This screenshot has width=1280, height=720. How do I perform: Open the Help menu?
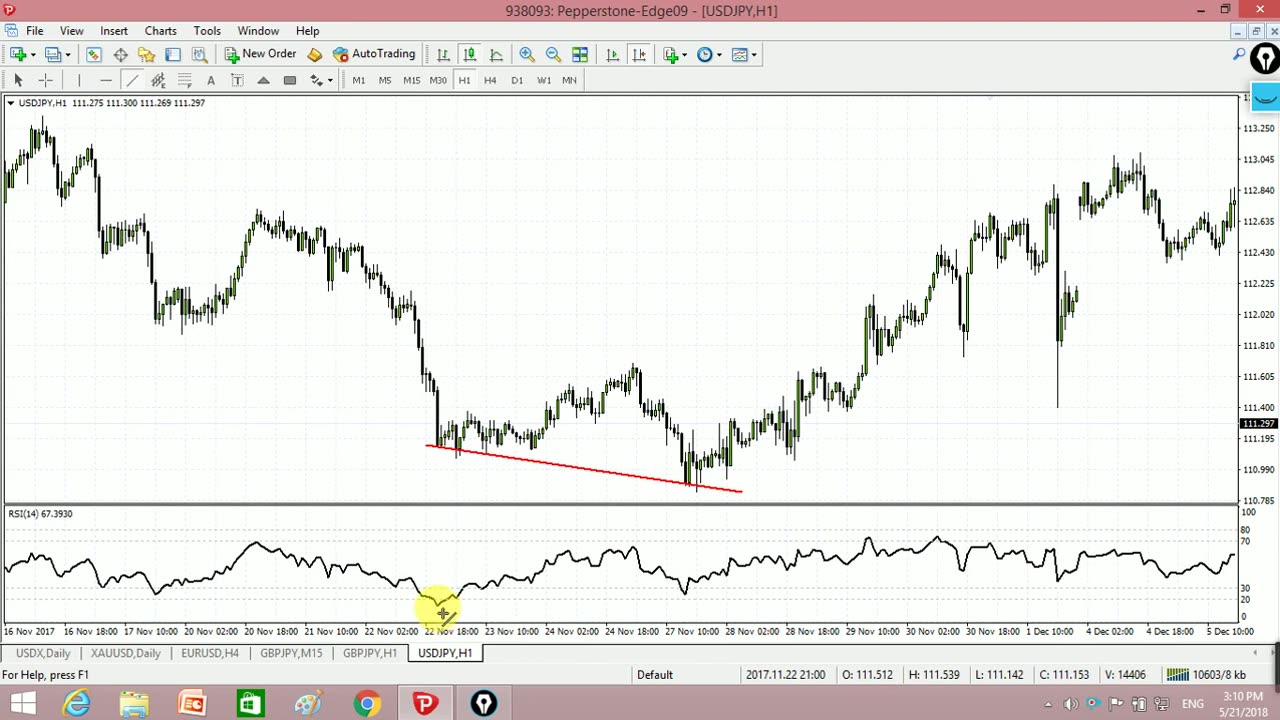tap(307, 31)
